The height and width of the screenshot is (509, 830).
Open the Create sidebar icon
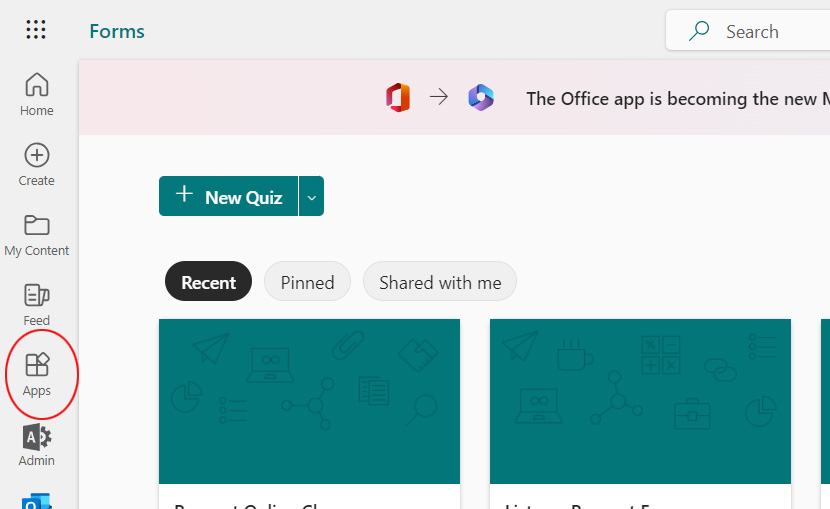click(x=37, y=164)
